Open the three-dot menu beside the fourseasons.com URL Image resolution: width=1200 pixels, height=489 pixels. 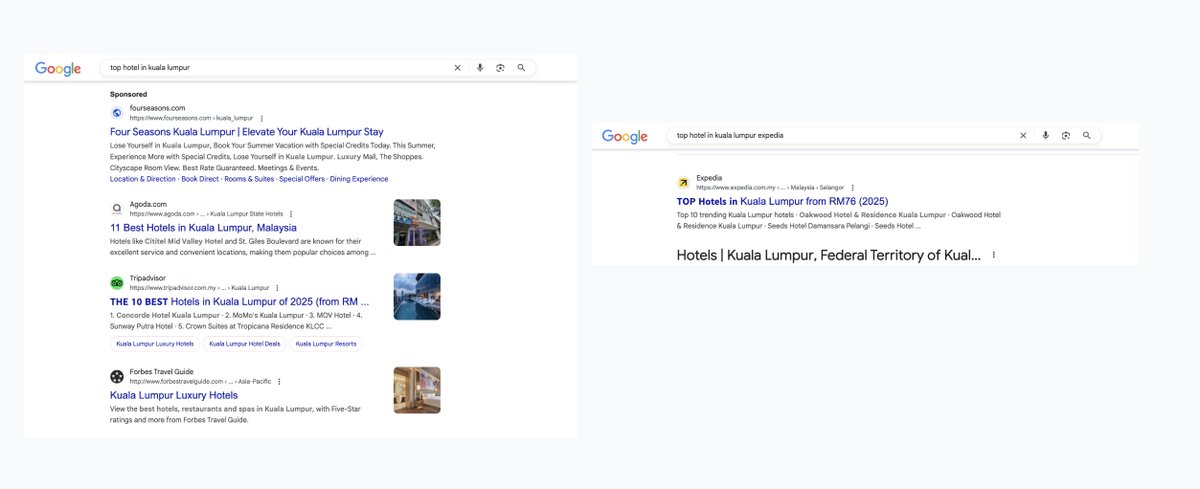click(261, 118)
